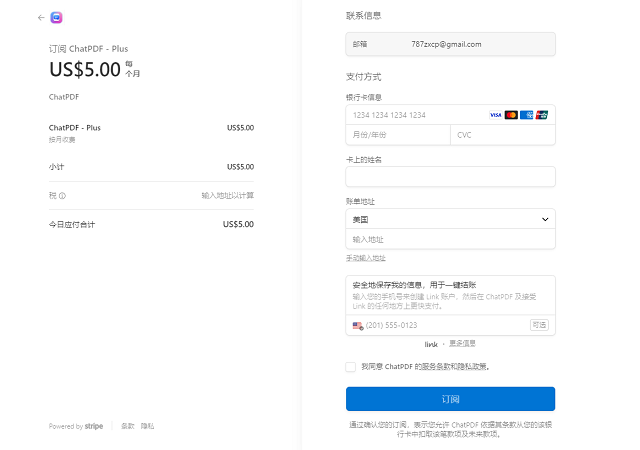Click the 联系信息 heading
The height and width of the screenshot is (450, 640).
pyautogui.click(x=364, y=16)
